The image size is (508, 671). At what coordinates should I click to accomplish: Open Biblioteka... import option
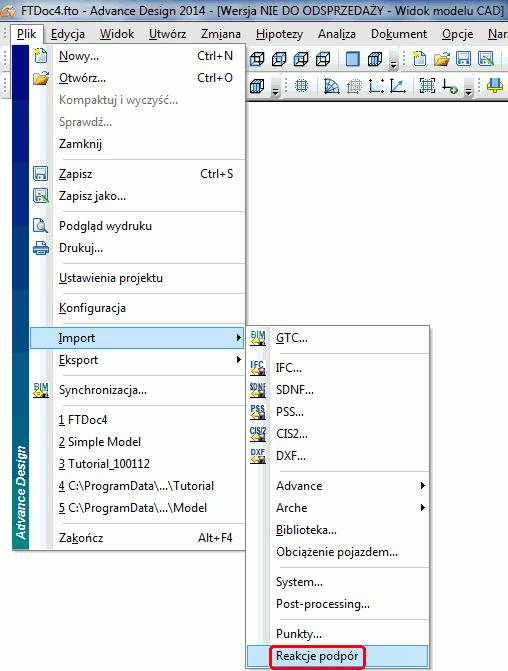338,530
